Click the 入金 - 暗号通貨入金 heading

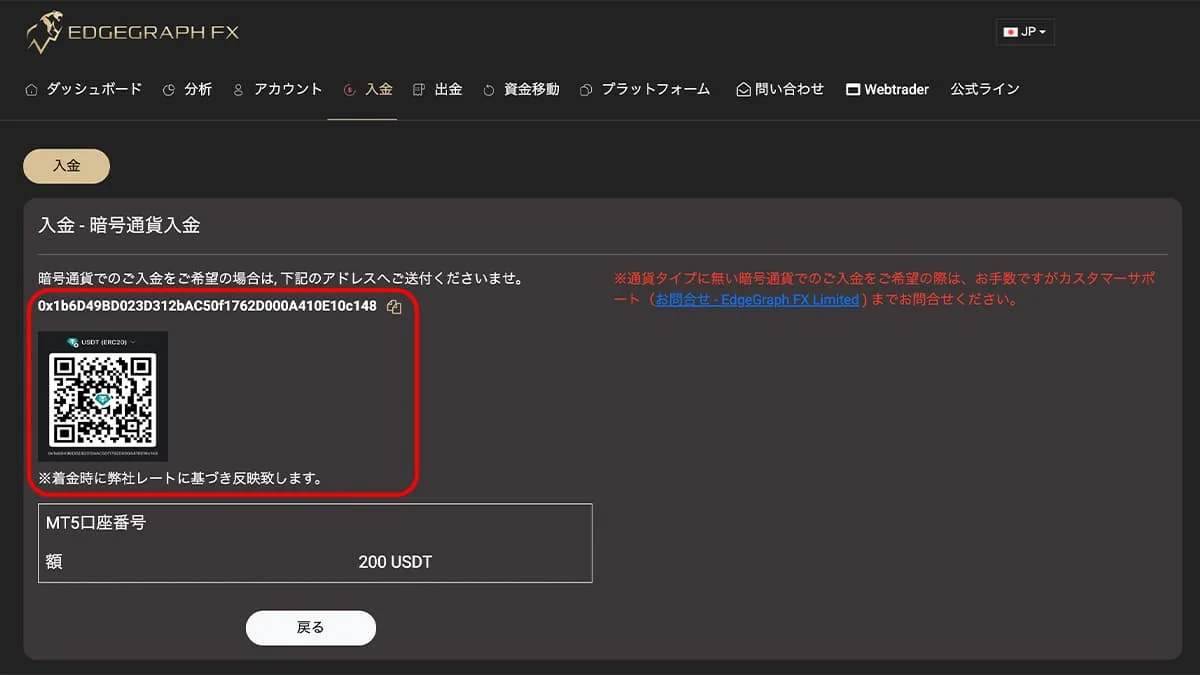point(119,225)
